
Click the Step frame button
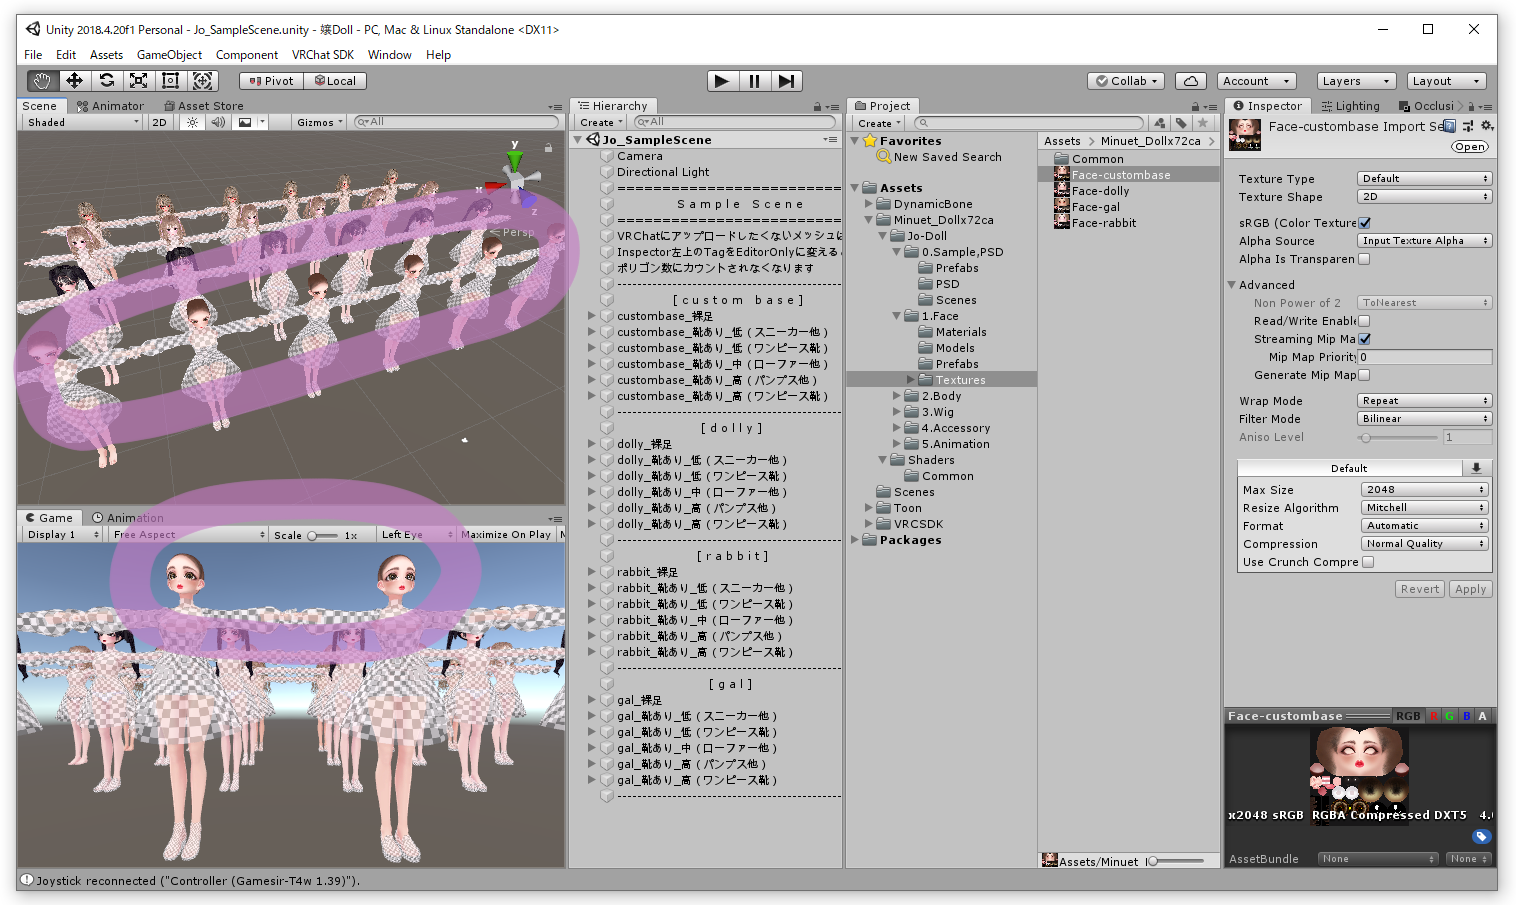tap(787, 81)
